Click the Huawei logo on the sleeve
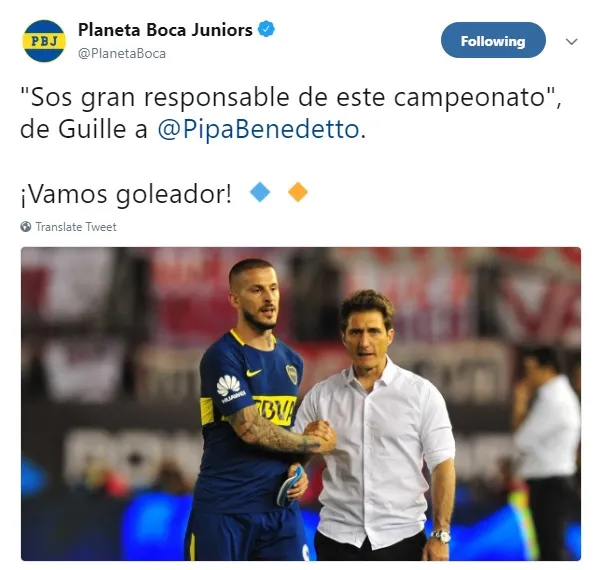The height and width of the screenshot is (570, 609). coord(231,388)
